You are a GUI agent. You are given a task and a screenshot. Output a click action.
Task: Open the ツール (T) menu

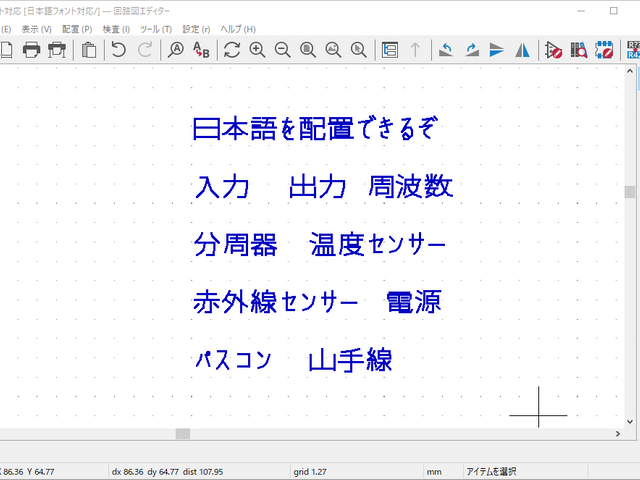point(156,29)
